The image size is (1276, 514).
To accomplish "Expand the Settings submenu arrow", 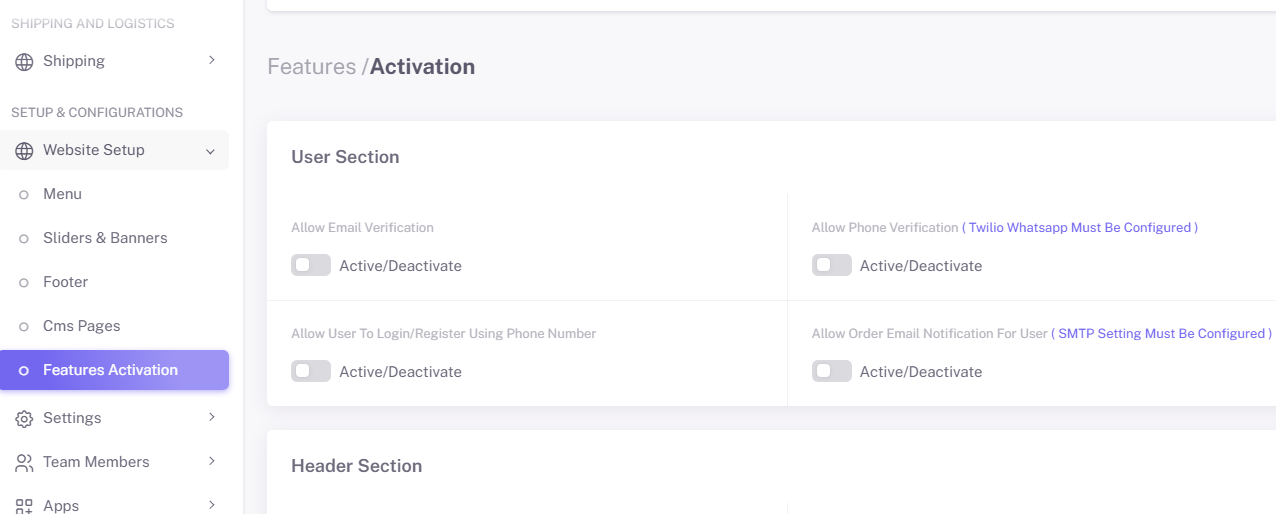I will [211, 417].
